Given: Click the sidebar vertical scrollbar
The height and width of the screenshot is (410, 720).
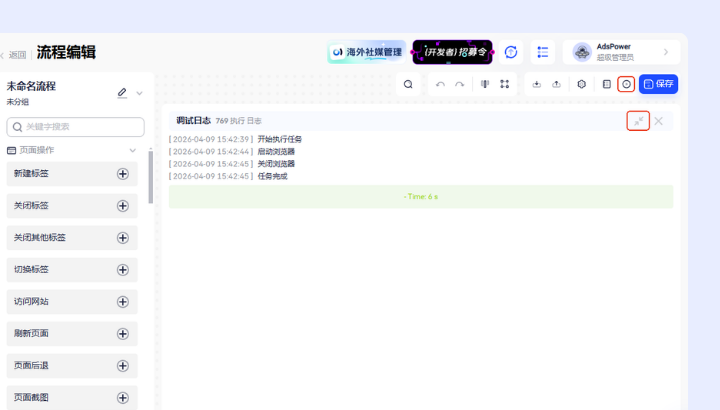Looking at the screenshot, I should coord(151,177).
